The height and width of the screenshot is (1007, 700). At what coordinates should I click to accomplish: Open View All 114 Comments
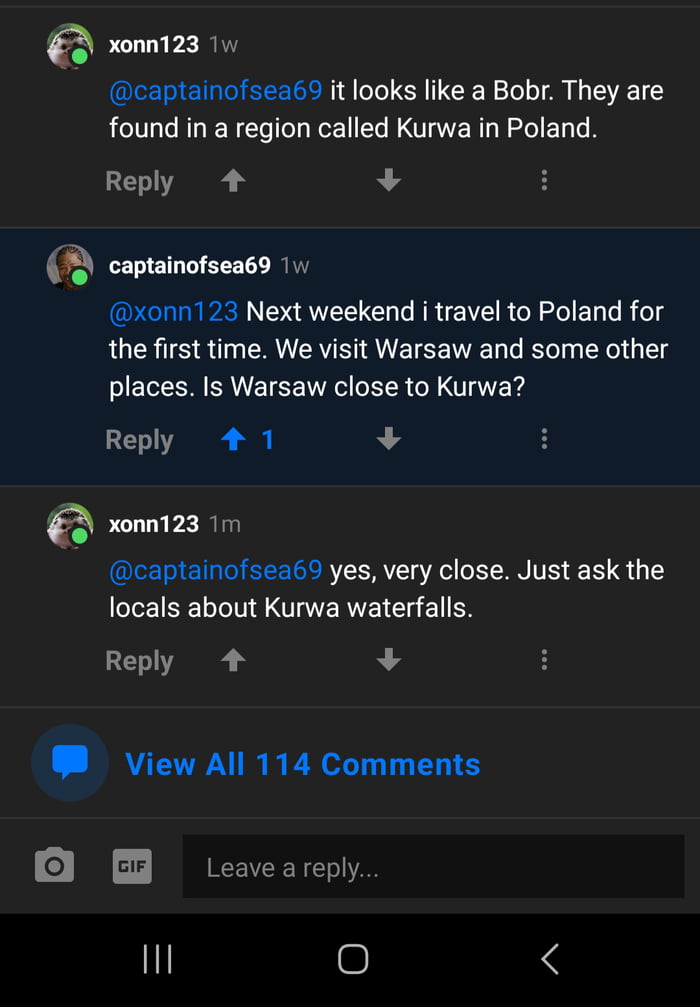[301, 763]
